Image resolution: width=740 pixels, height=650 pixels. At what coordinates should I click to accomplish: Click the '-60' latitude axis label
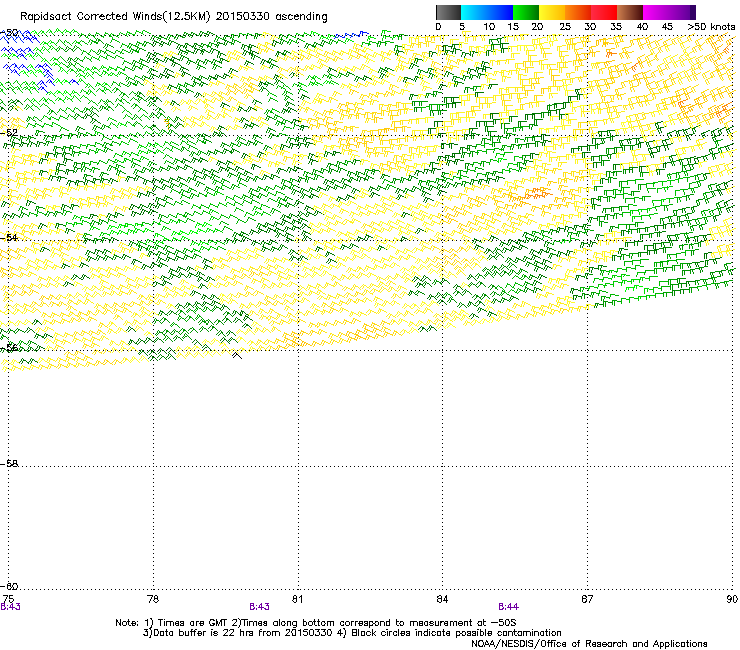(9, 587)
